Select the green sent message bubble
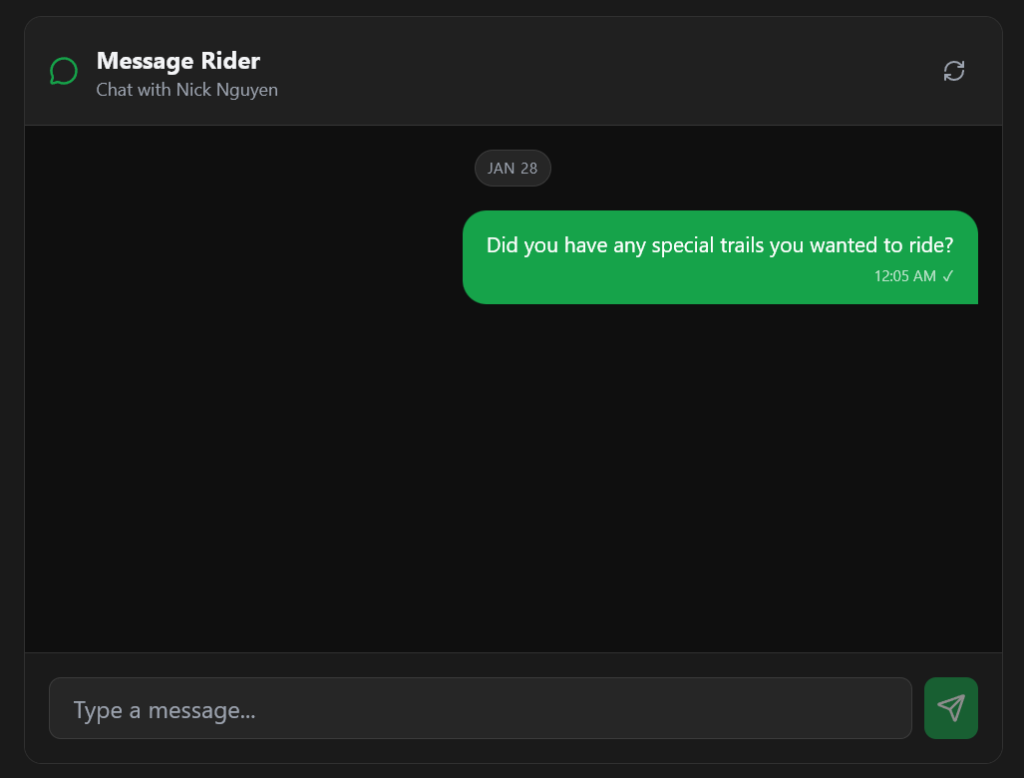 pyautogui.click(x=720, y=257)
